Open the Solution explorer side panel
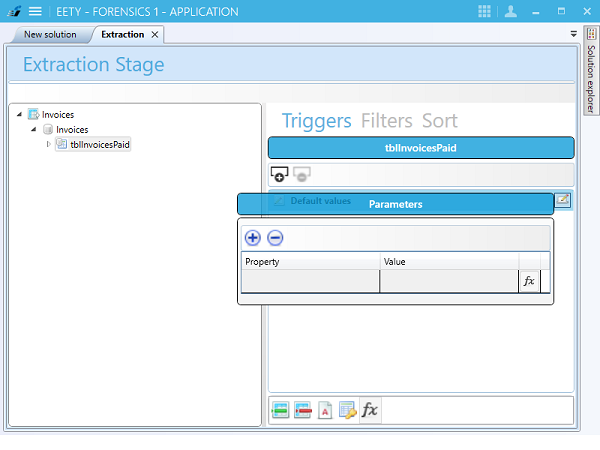Viewport: 600px width, 450px height. click(591, 70)
